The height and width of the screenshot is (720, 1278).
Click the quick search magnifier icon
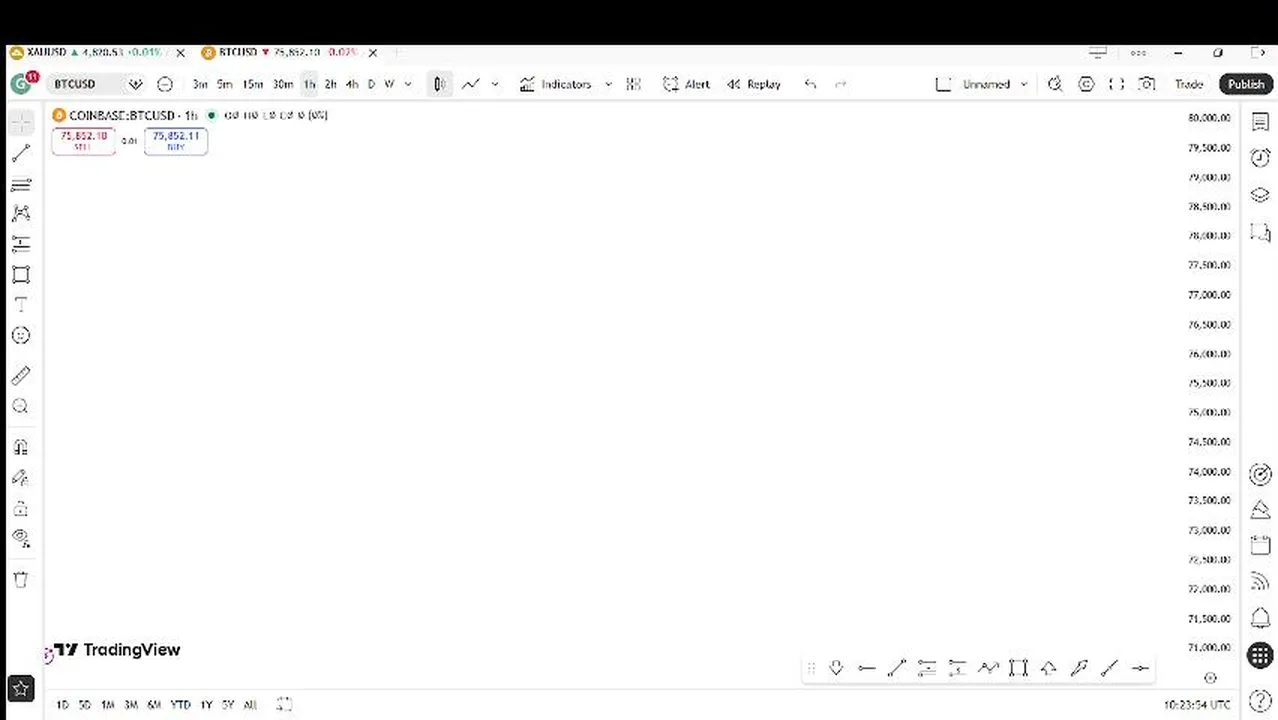(1055, 84)
